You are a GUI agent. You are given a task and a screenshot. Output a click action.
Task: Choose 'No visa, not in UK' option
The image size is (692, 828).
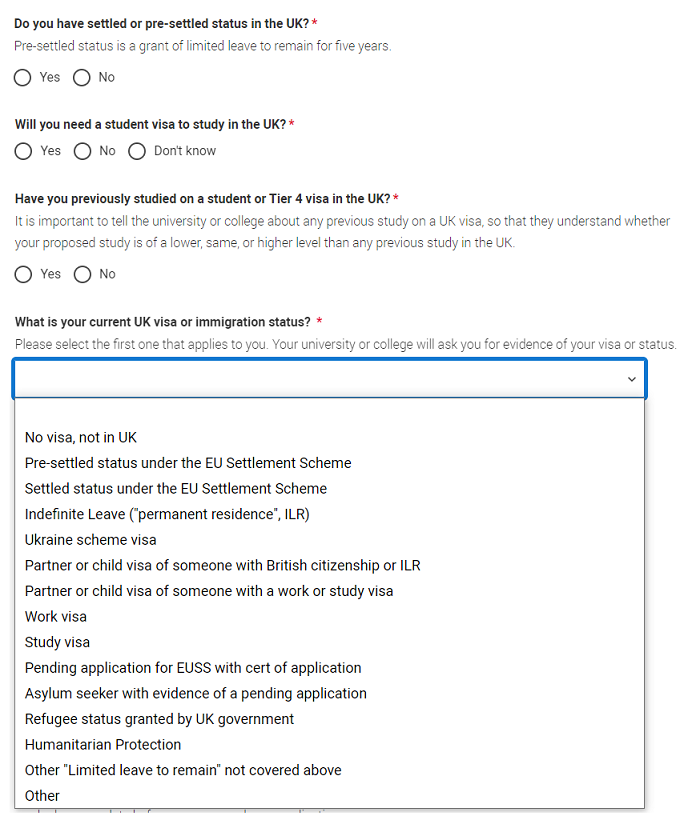tap(81, 437)
